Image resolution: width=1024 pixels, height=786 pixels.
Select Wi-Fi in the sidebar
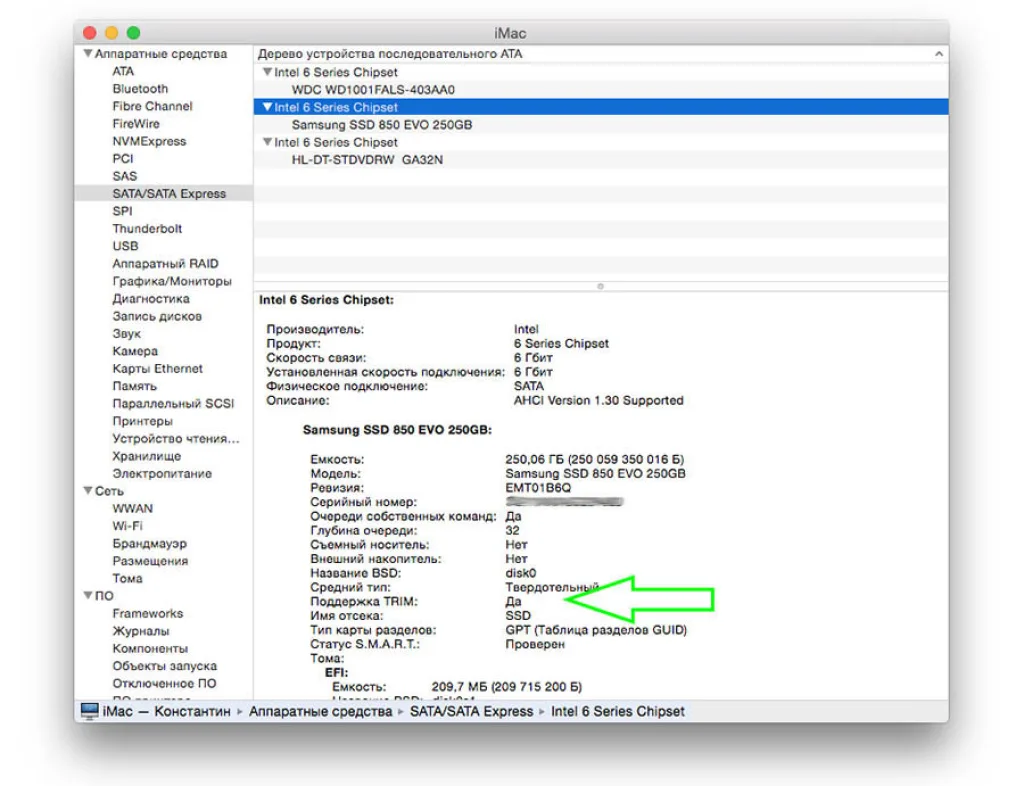click(127, 526)
